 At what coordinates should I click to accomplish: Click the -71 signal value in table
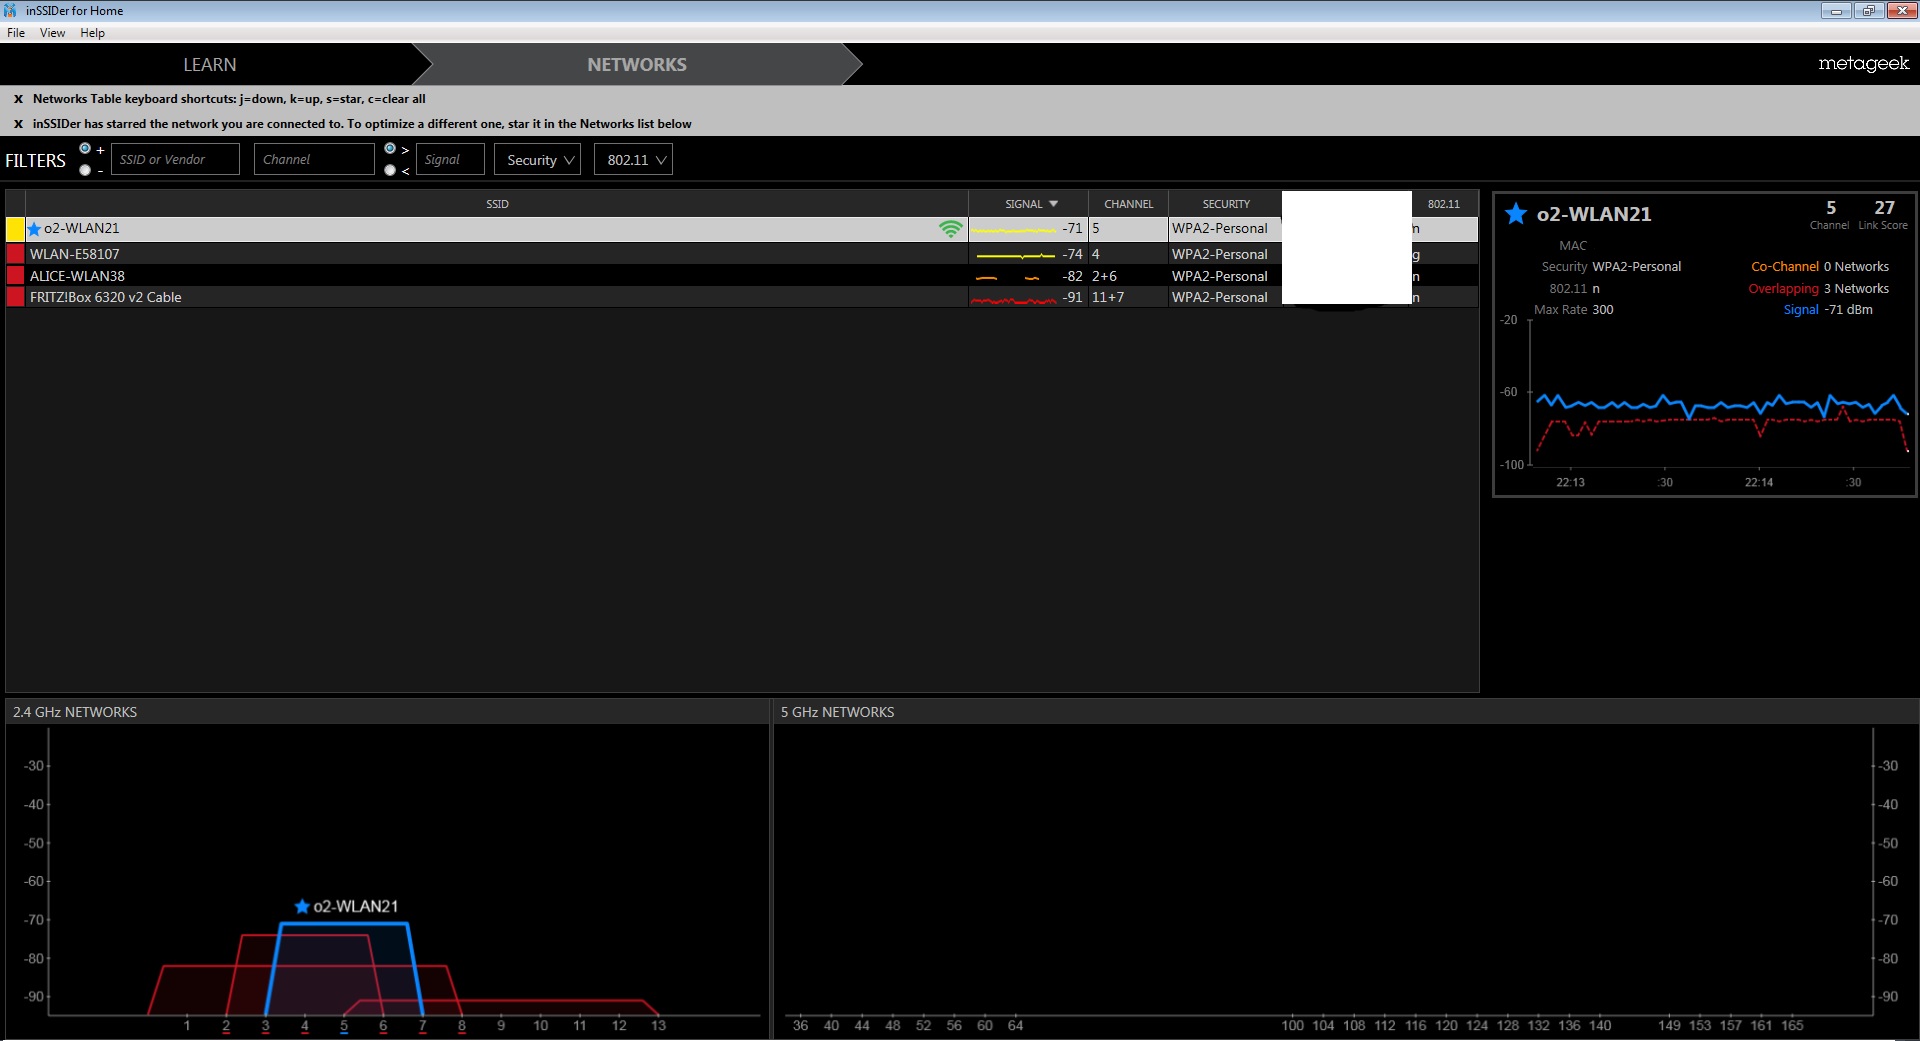coord(1072,229)
